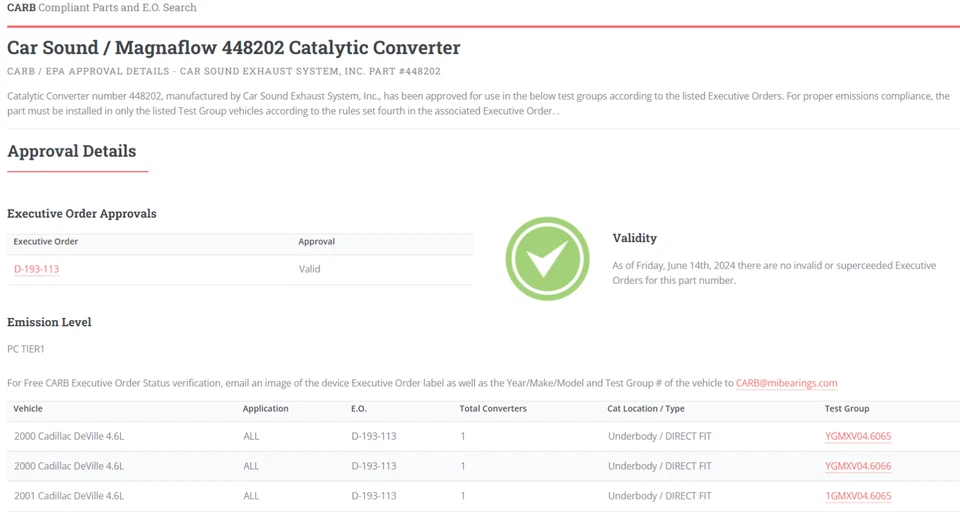Click the Approval column header
The width and height of the screenshot is (960, 520).
click(317, 241)
